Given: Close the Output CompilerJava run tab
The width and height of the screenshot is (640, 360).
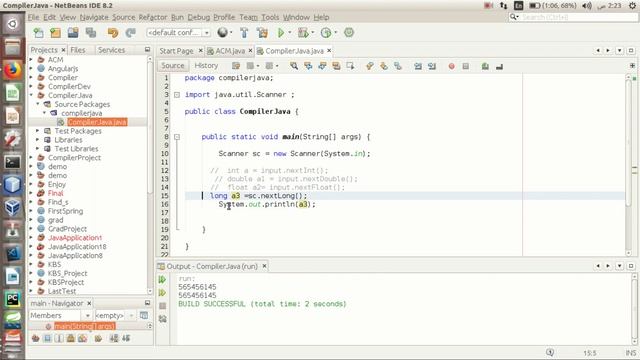Looking at the screenshot, I should coord(264,266).
